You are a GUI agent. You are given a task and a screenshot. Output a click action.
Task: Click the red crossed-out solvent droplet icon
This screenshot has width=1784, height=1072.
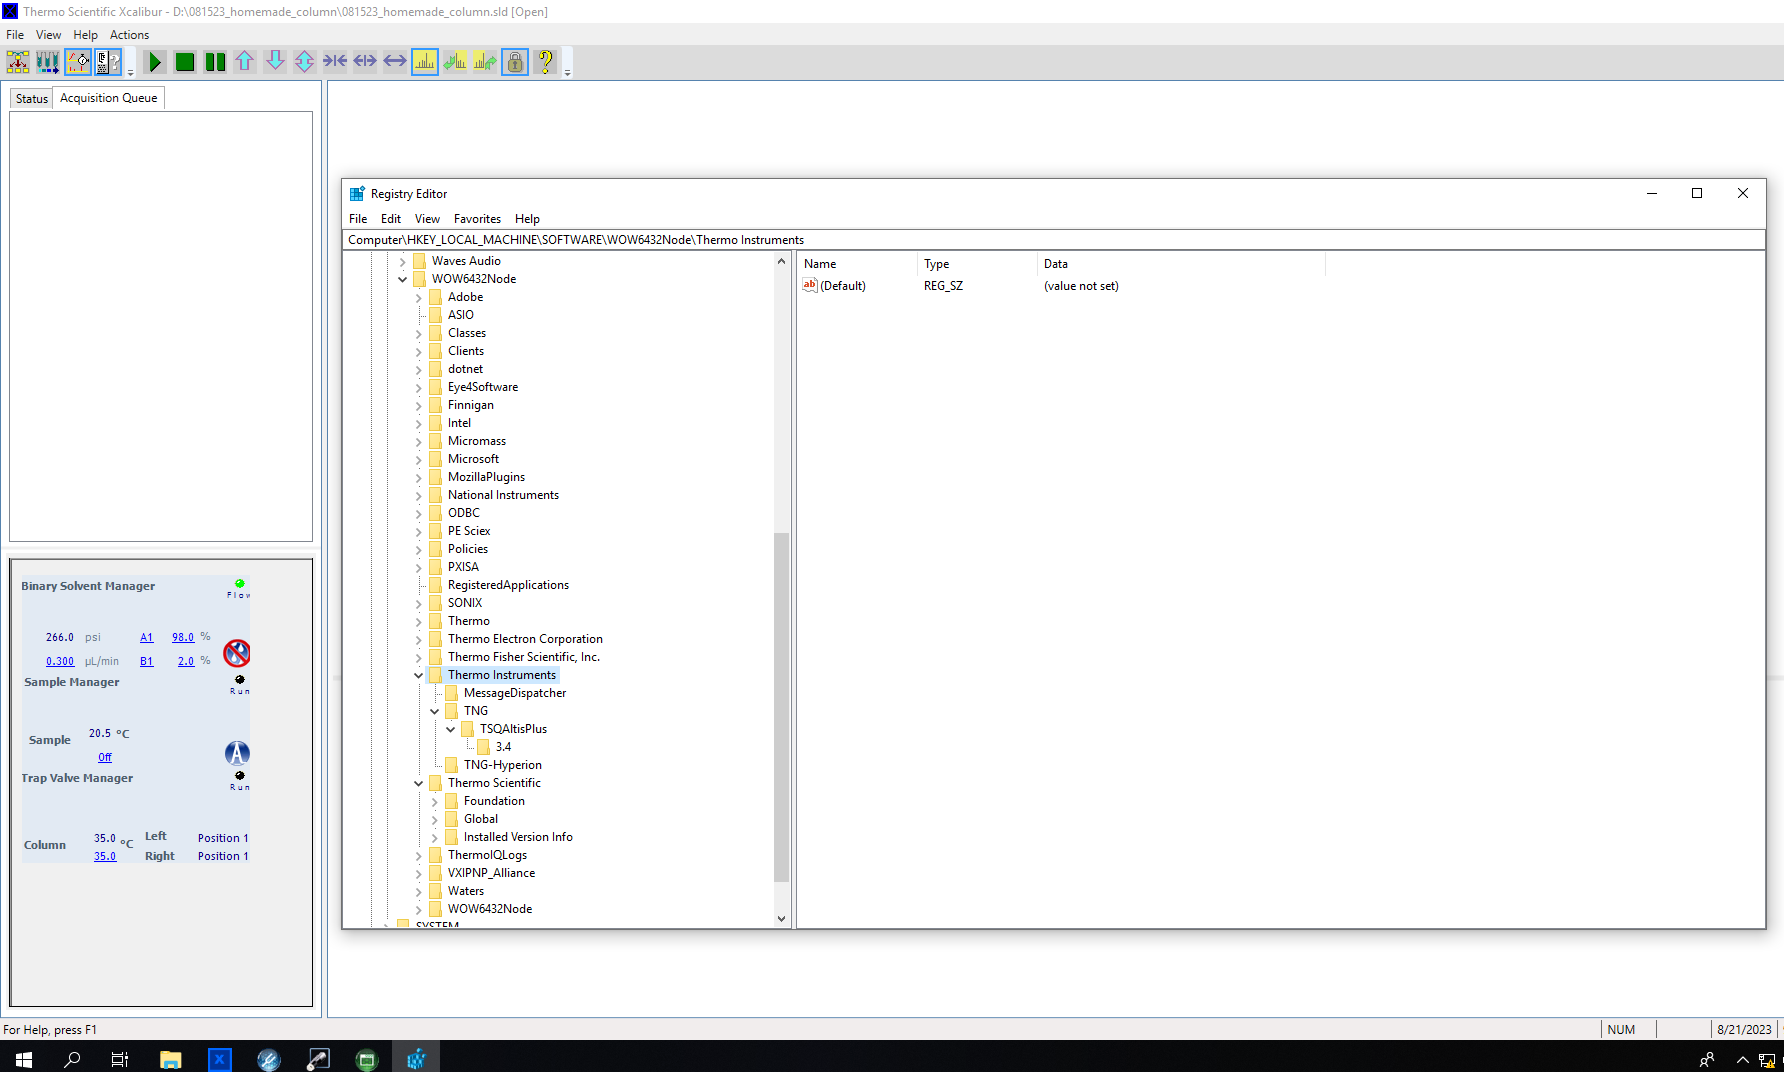pyautogui.click(x=237, y=653)
